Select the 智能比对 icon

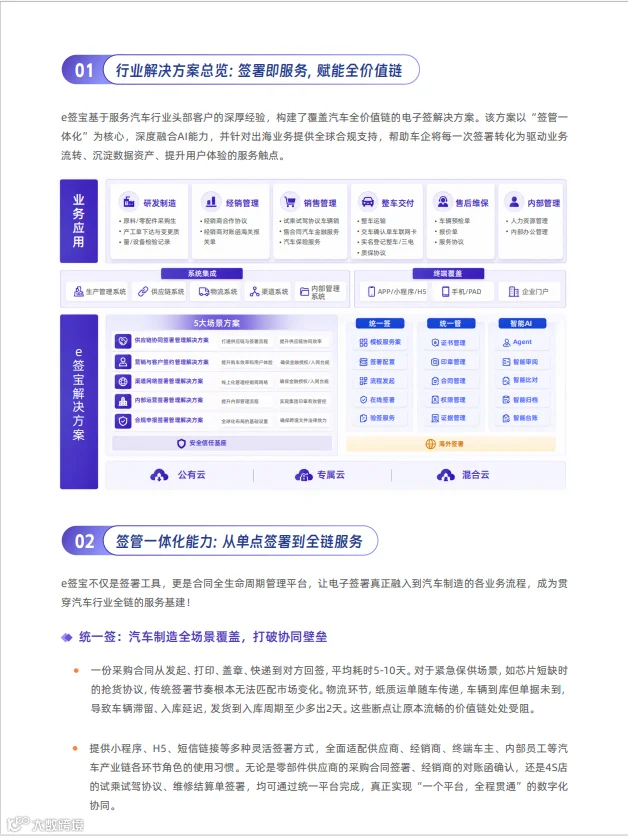pos(506,381)
